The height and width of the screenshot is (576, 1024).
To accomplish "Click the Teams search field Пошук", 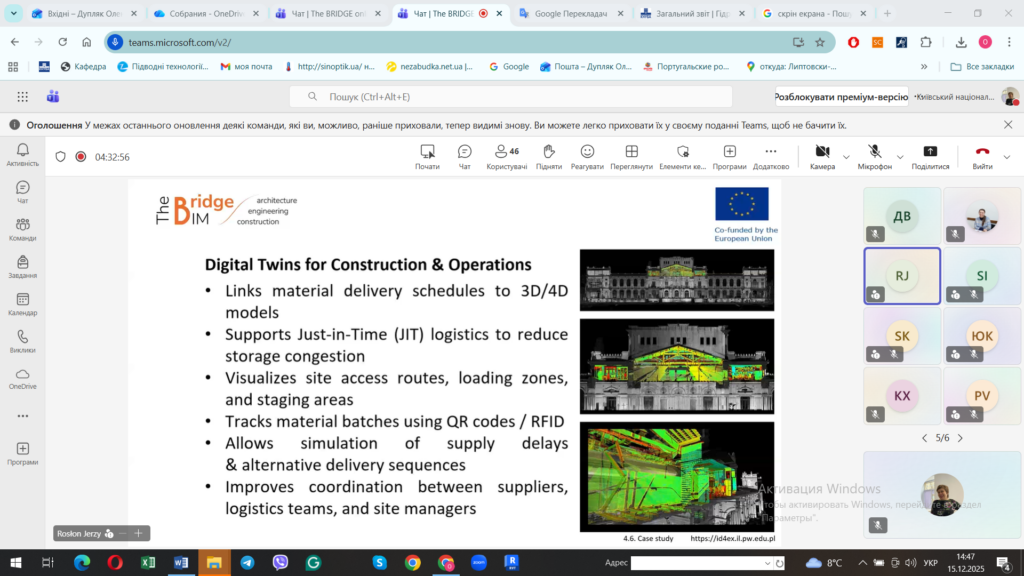I will click(x=510, y=97).
